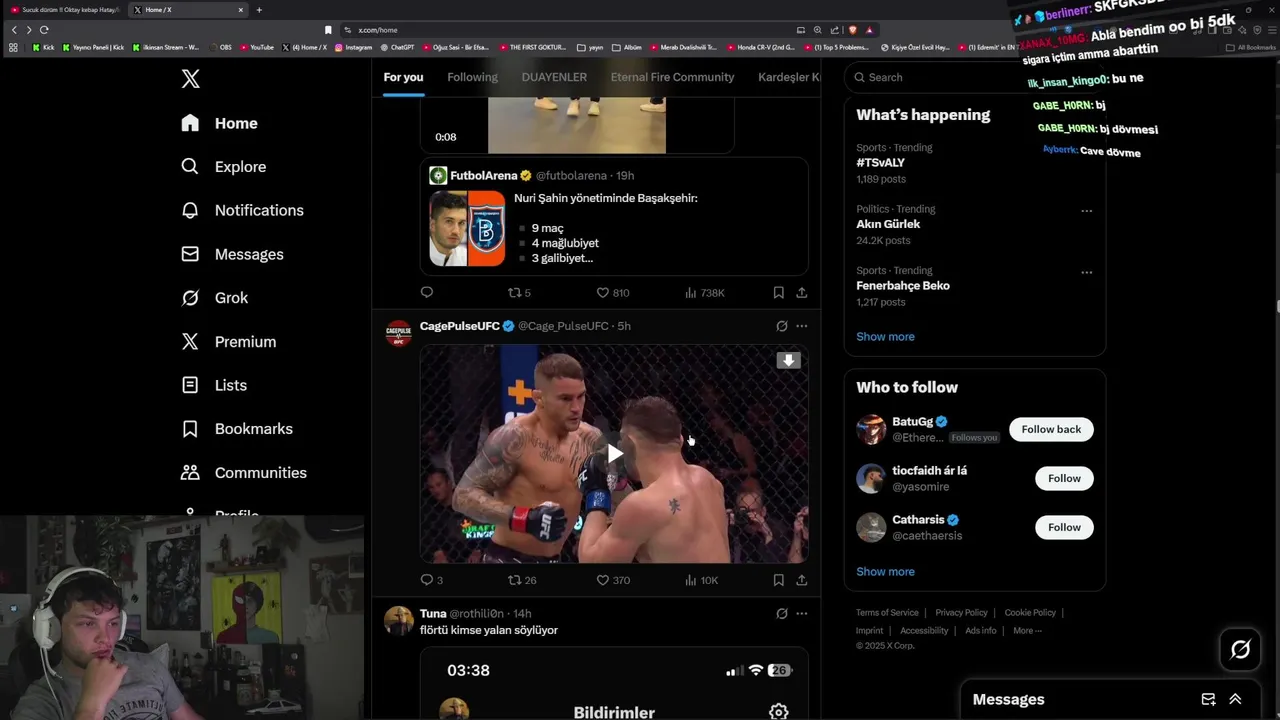1280x720 pixels.
Task: Open the floating Grok button
Action: [1240, 650]
